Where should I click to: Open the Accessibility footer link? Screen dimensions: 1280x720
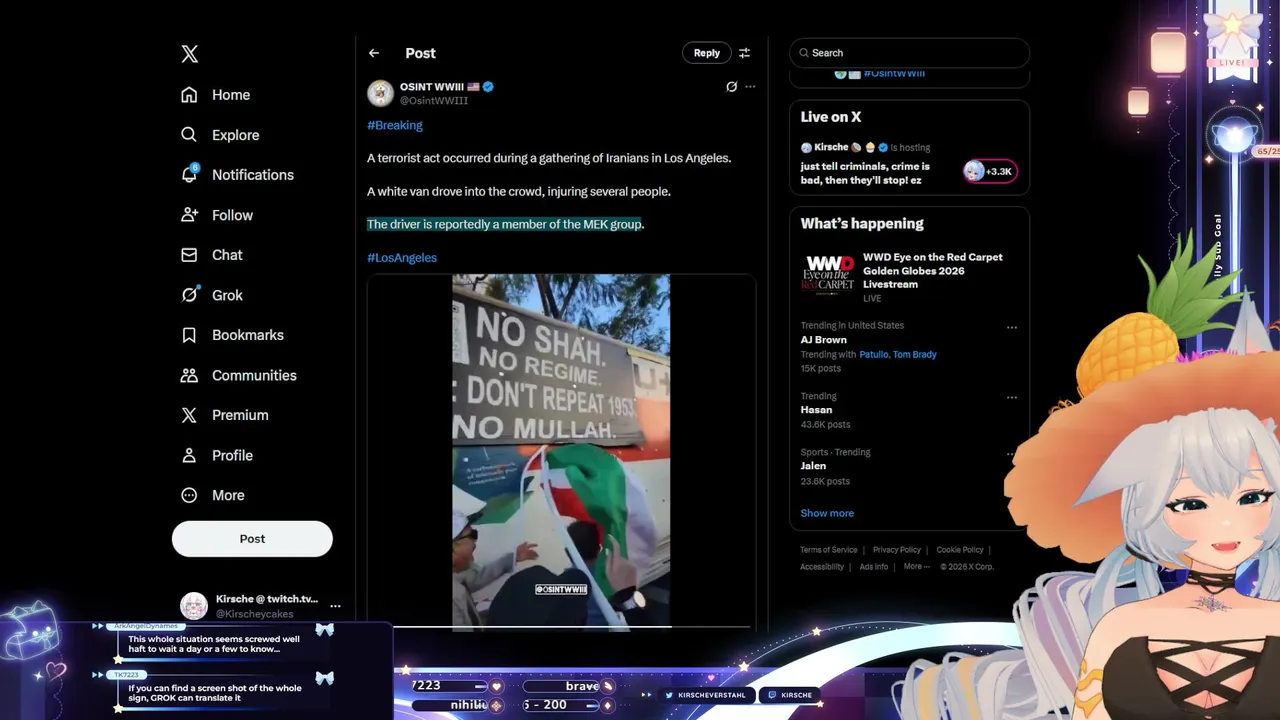click(822, 566)
